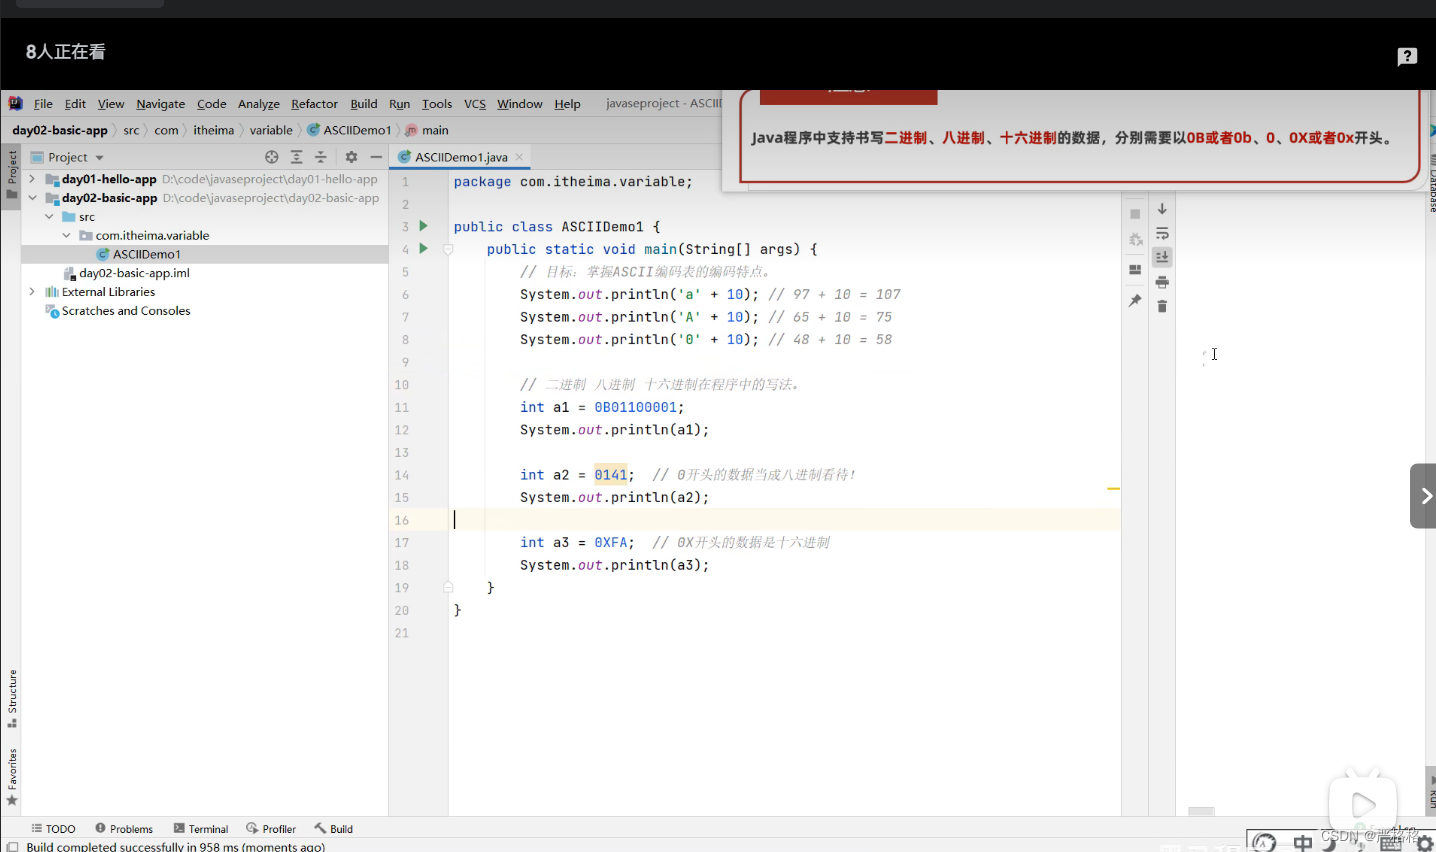
Task: Close the ASCIIDemo1.java tab with its x
Action: pyautogui.click(x=519, y=157)
